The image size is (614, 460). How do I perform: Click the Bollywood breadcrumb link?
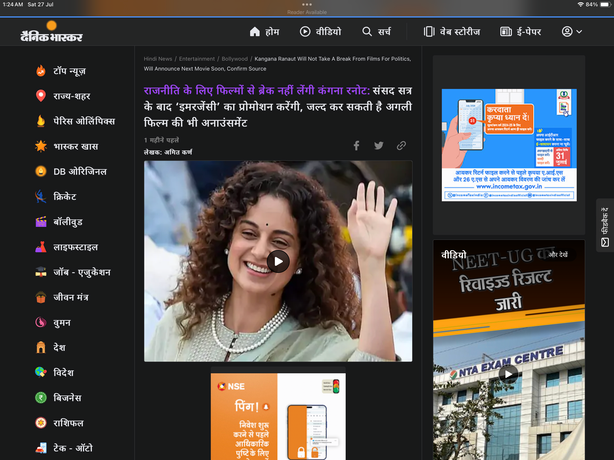tap(235, 59)
